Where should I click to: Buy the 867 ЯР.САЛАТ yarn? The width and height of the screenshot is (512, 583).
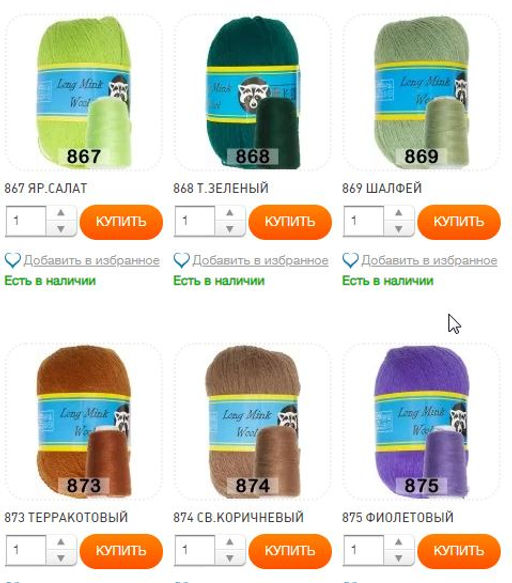[121, 222]
